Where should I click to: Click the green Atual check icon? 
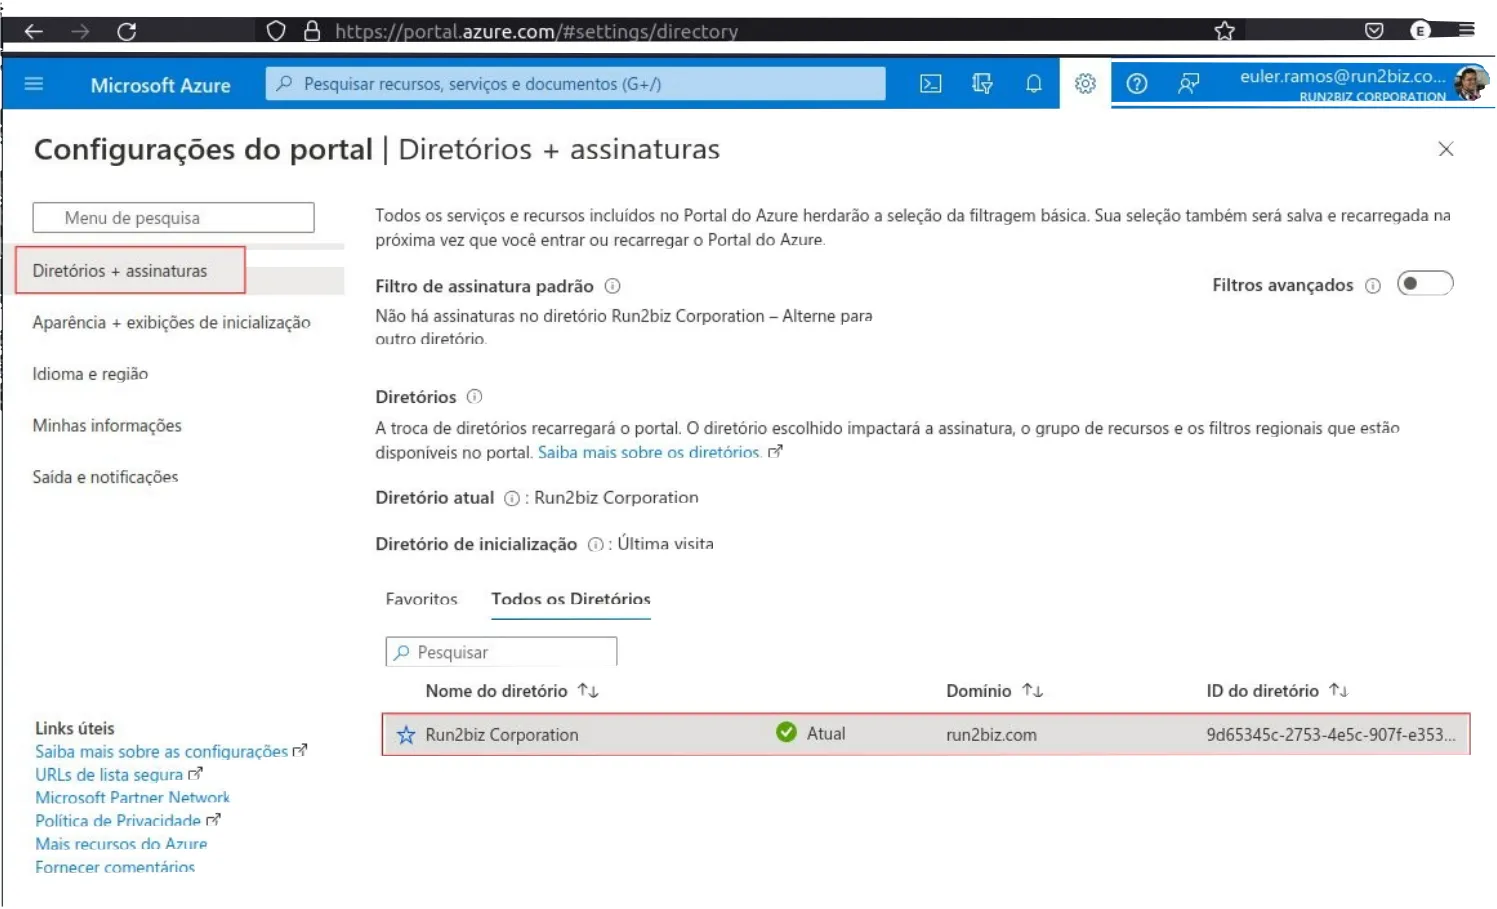(786, 732)
